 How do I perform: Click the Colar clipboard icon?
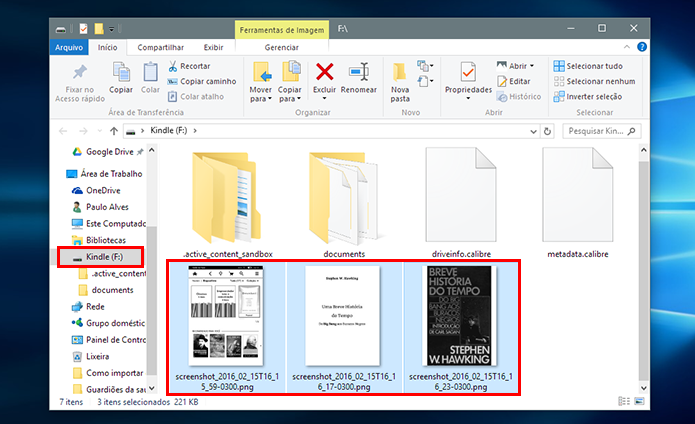point(150,72)
